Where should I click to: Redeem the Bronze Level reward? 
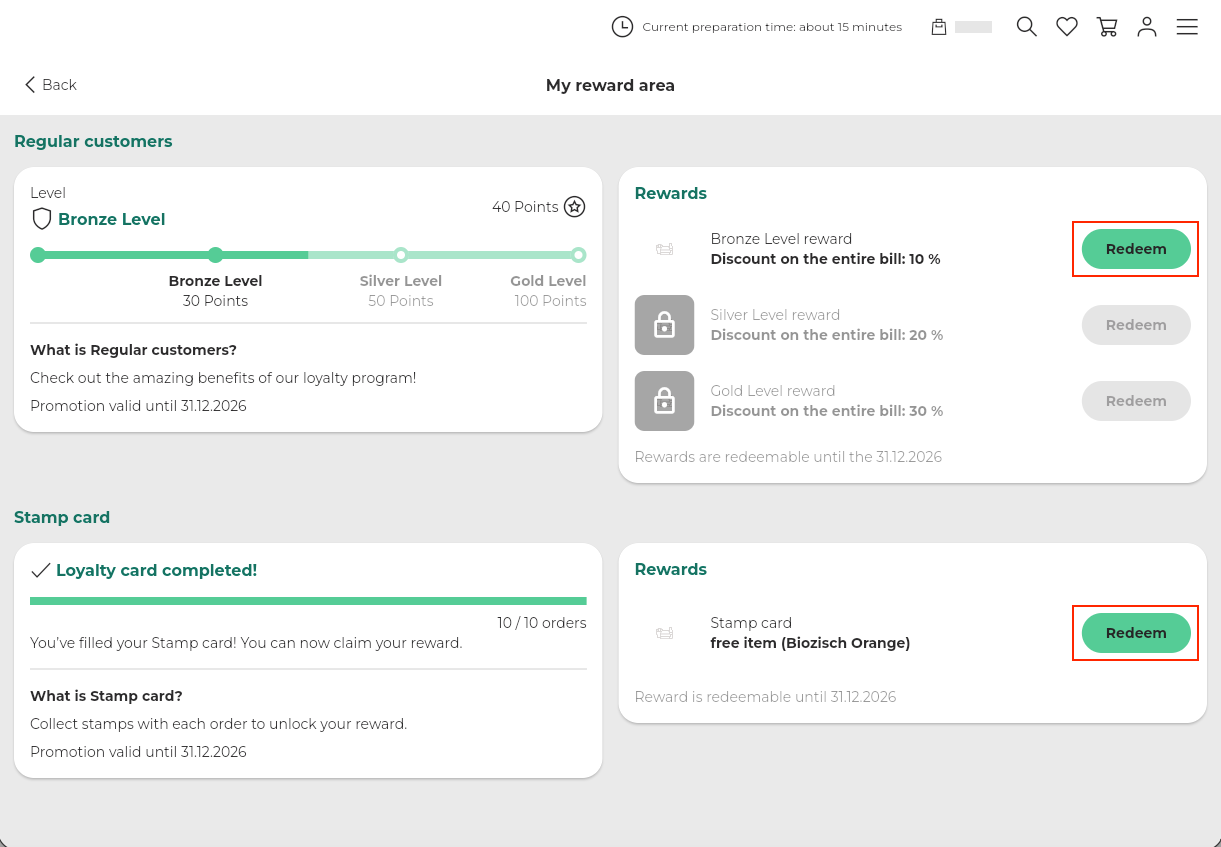click(x=1136, y=249)
